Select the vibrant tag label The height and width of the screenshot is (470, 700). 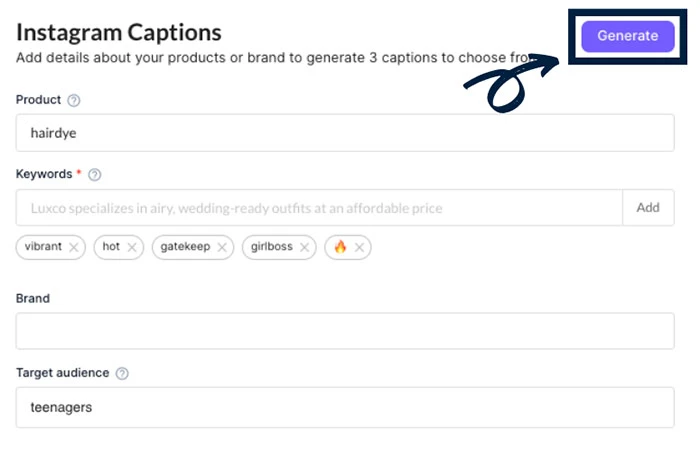point(45,247)
